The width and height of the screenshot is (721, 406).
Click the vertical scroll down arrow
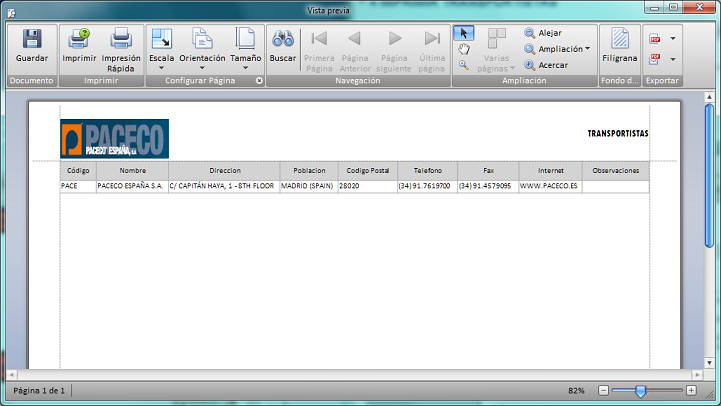(709, 363)
